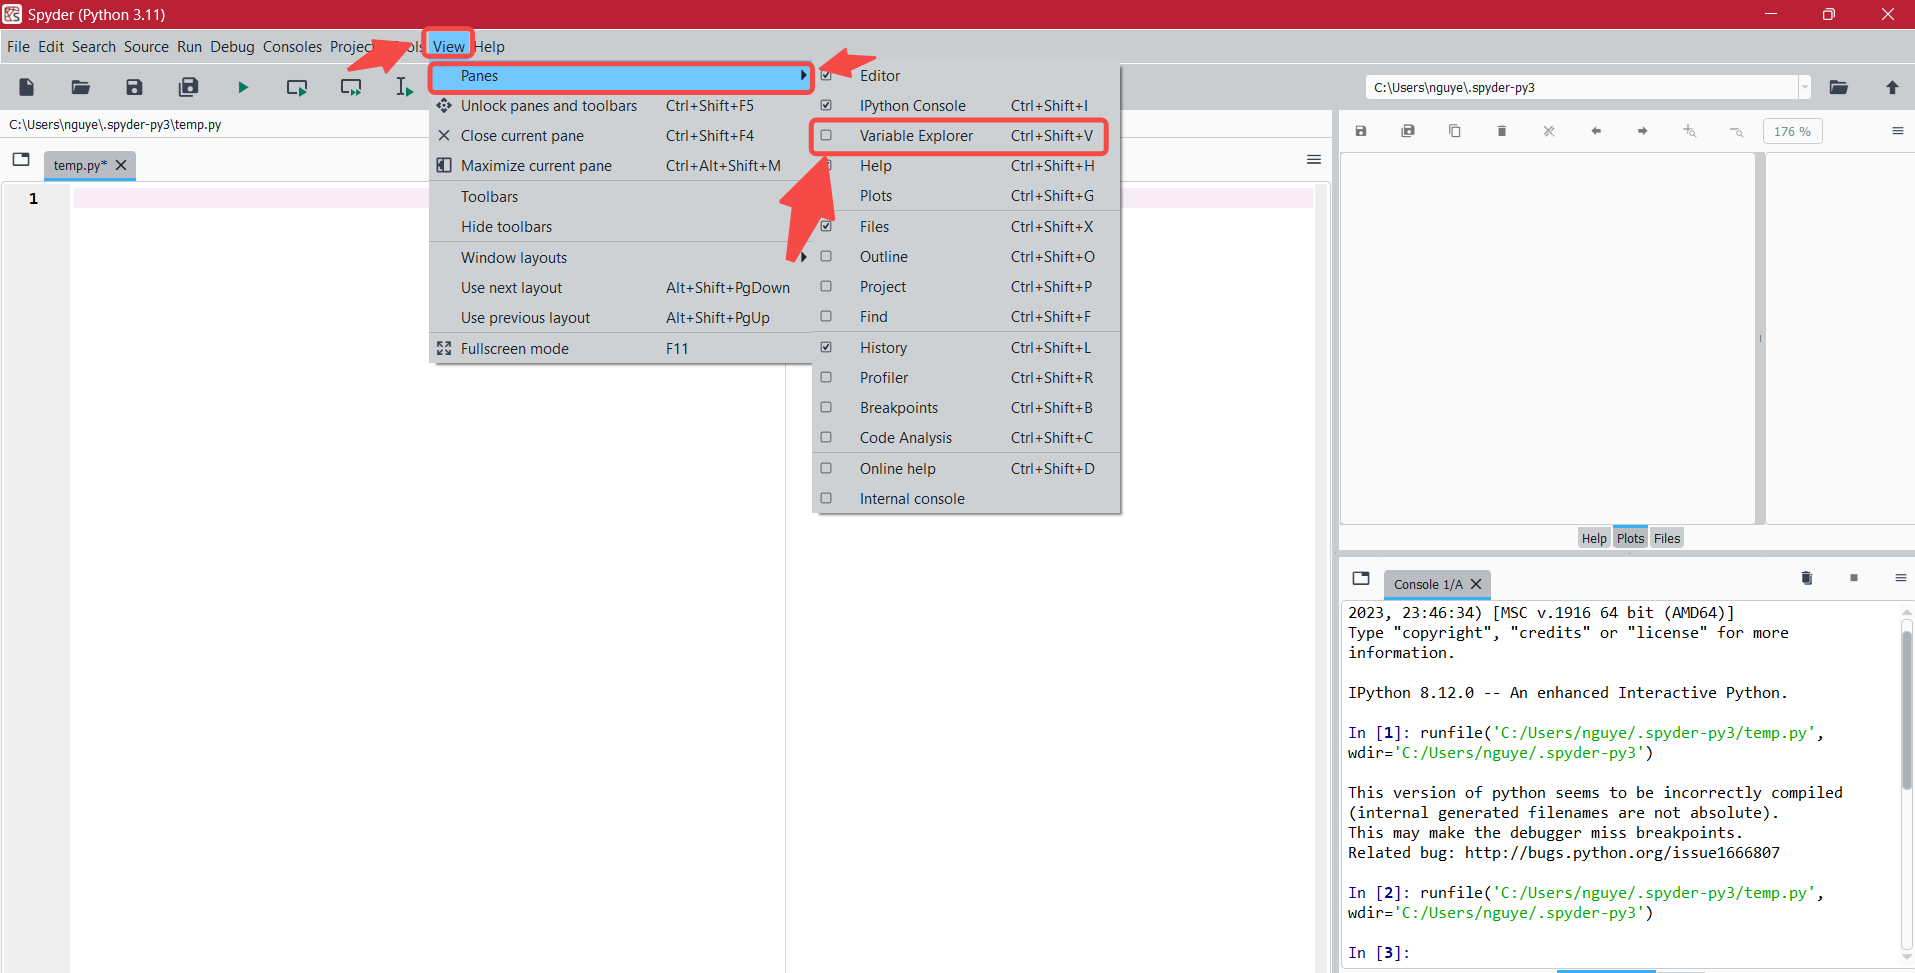Browse for a working directory folder icon
The image size is (1915, 973).
pos(1838,87)
